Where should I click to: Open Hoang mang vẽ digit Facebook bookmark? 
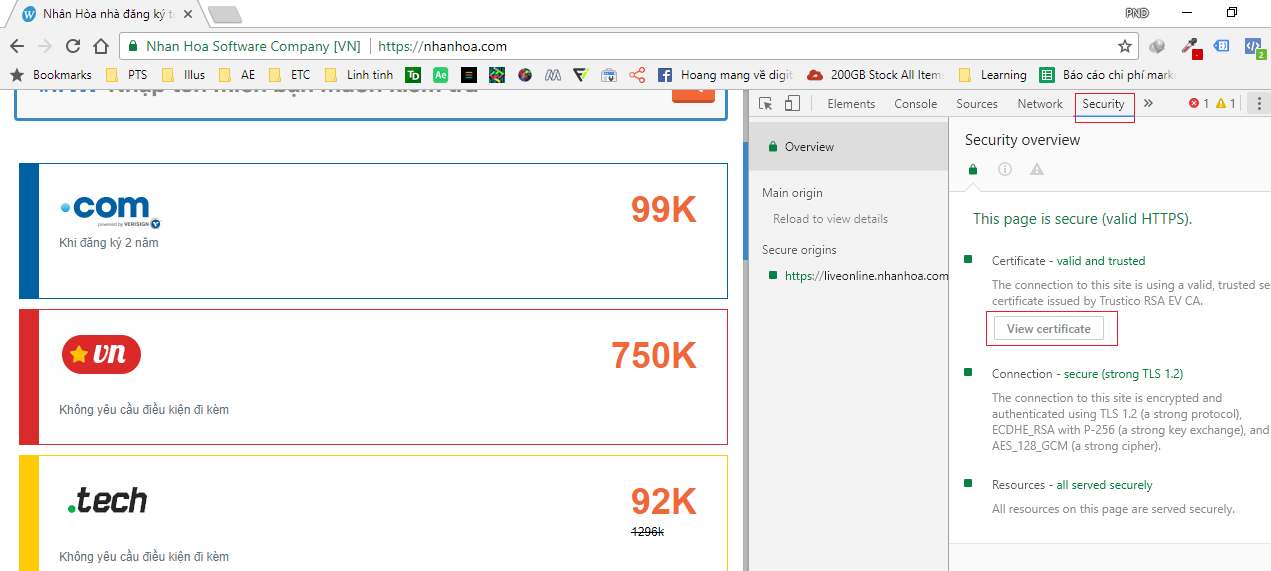(x=725, y=75)
